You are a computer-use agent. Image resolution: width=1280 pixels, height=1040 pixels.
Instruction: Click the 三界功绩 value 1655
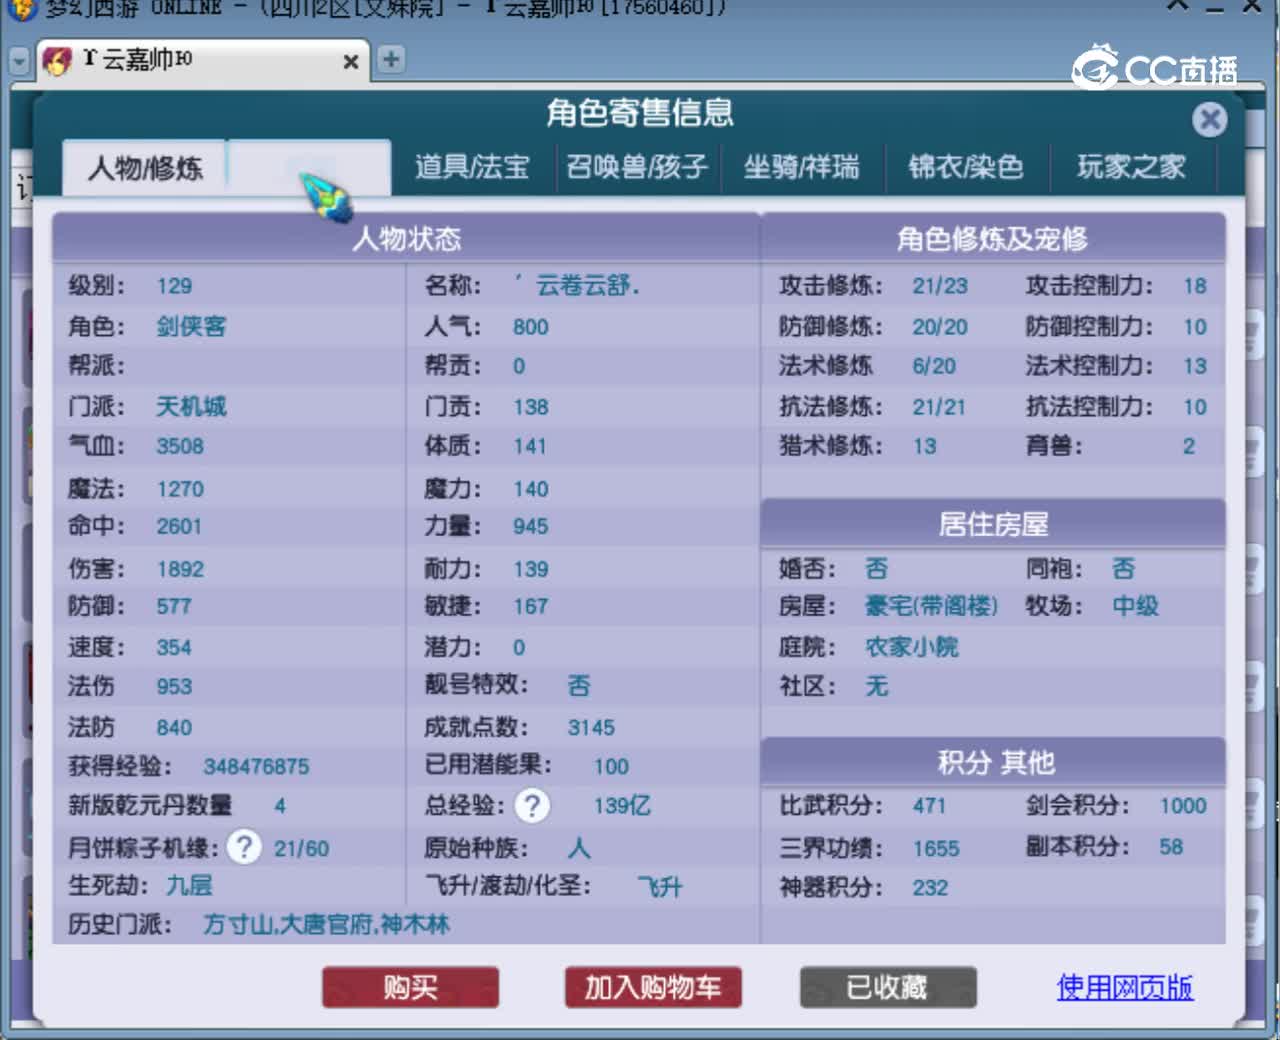(x=936, y=849)
